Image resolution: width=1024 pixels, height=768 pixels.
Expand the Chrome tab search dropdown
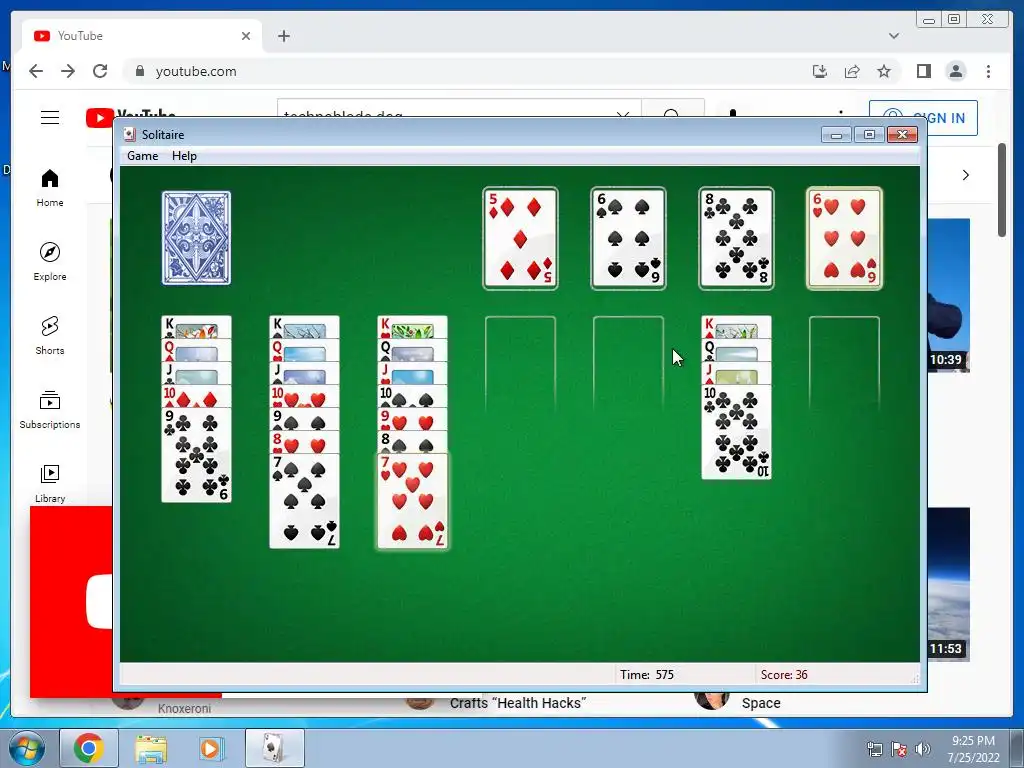click(894, 36)
